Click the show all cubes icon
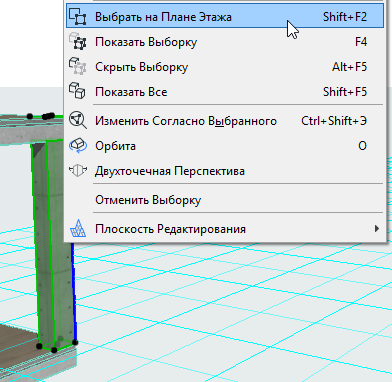The image size is (392, 382). point(77,91)
